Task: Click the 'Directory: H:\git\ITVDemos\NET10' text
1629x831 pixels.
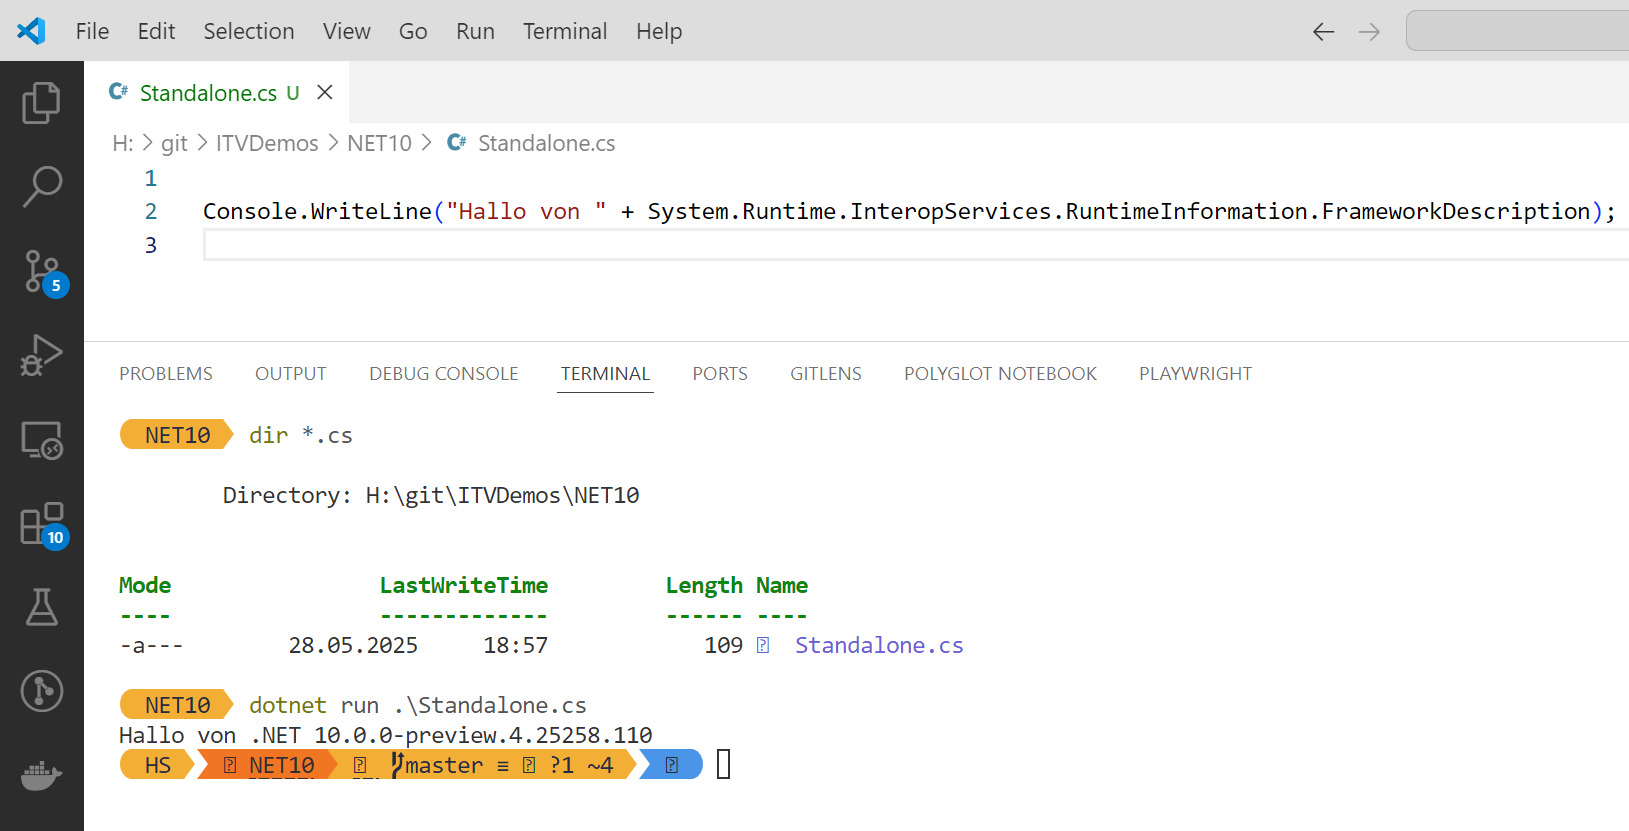Action: tap(431, 495)
